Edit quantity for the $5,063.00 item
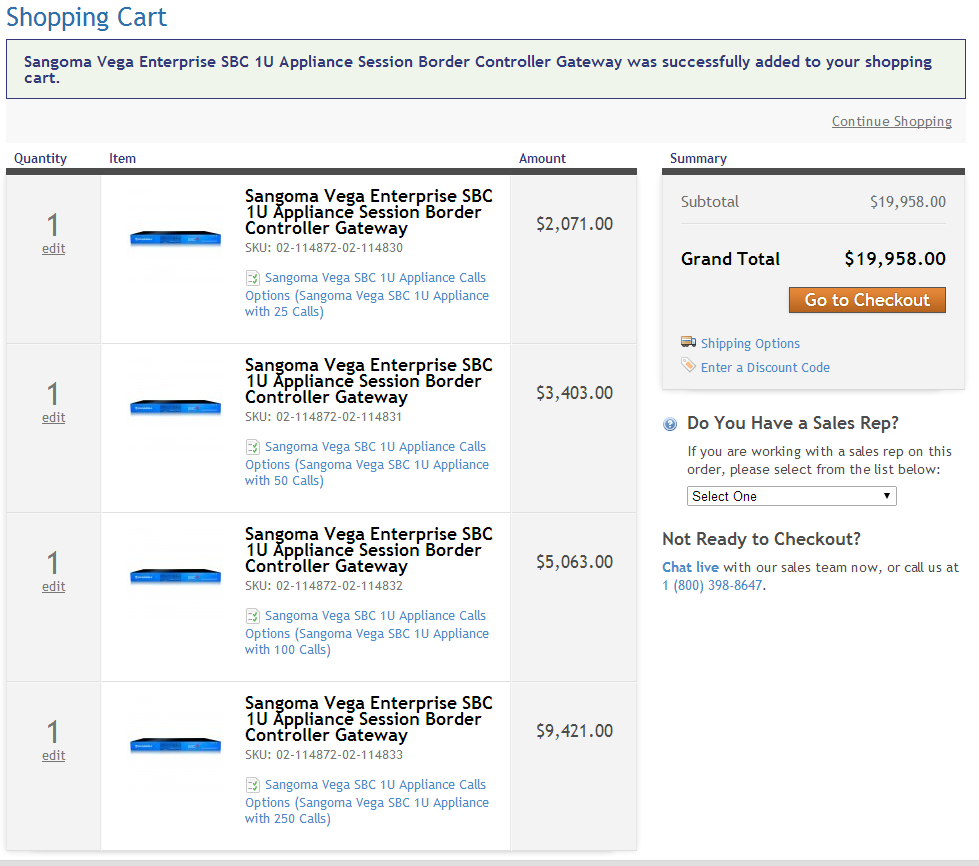Viewport: 979px width, 866px height. [x=54, y=586]
